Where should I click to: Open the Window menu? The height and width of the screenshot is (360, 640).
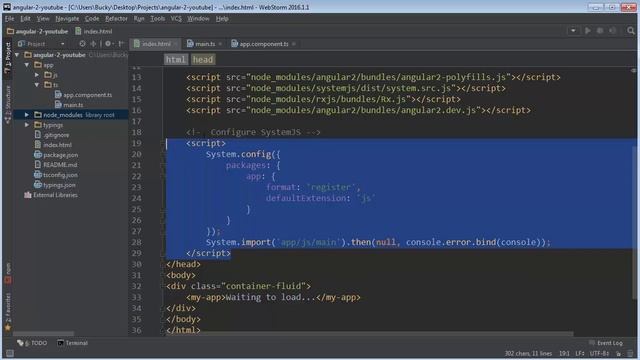point(198,19)
